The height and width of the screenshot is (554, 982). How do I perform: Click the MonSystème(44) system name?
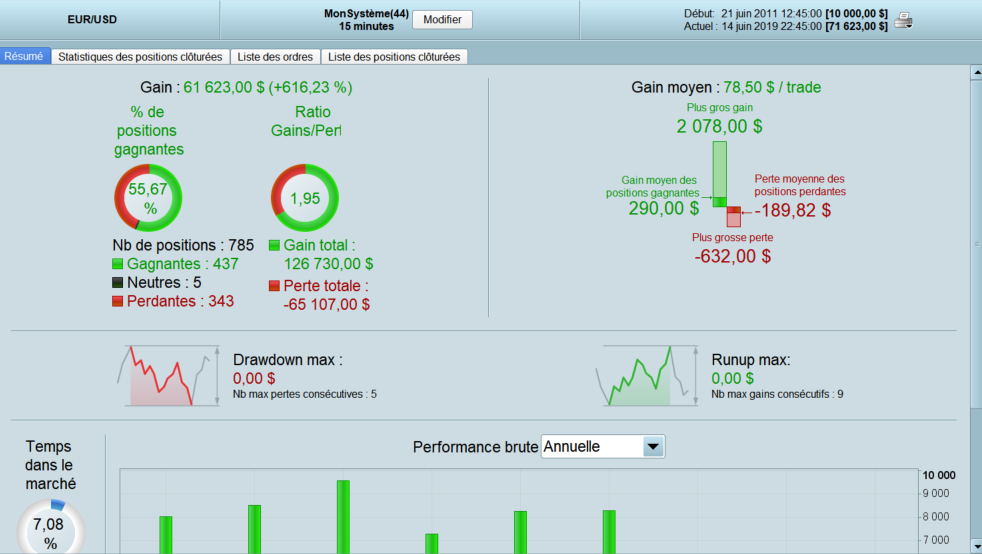coord(366,13)
